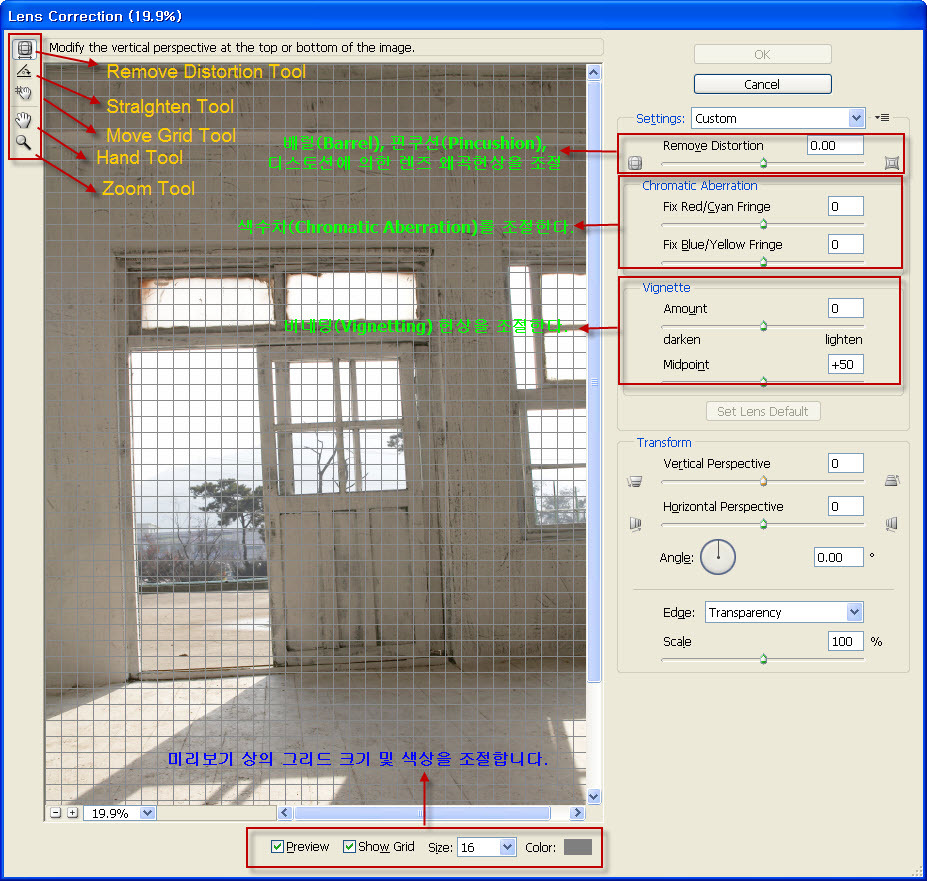Click the Remove Distortion value field
Viewport: 927px width, 881px height.
(835, 145)
